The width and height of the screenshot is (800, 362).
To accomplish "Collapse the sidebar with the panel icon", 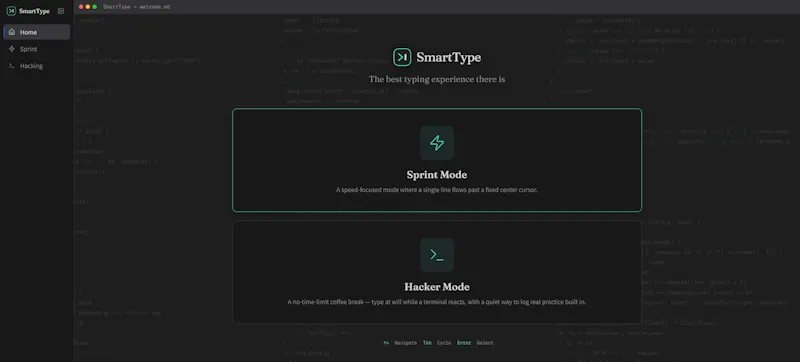I will pyautogui.click(x=61, y=11).
